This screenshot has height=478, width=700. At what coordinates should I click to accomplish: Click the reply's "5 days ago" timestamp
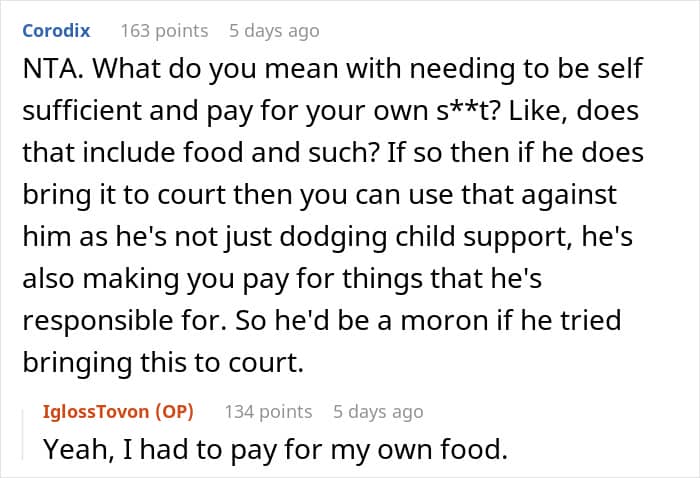378,411
